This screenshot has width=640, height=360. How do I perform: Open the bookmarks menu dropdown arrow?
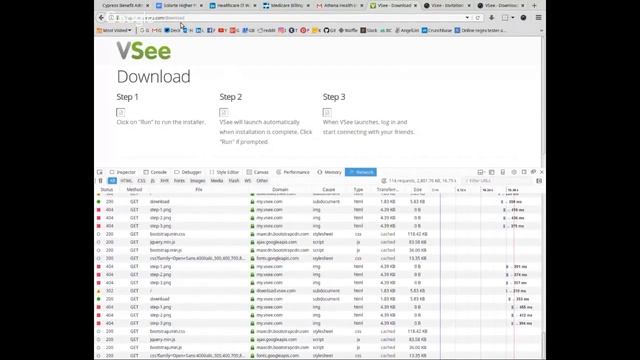pyautogui.click(x=513, y=18)
